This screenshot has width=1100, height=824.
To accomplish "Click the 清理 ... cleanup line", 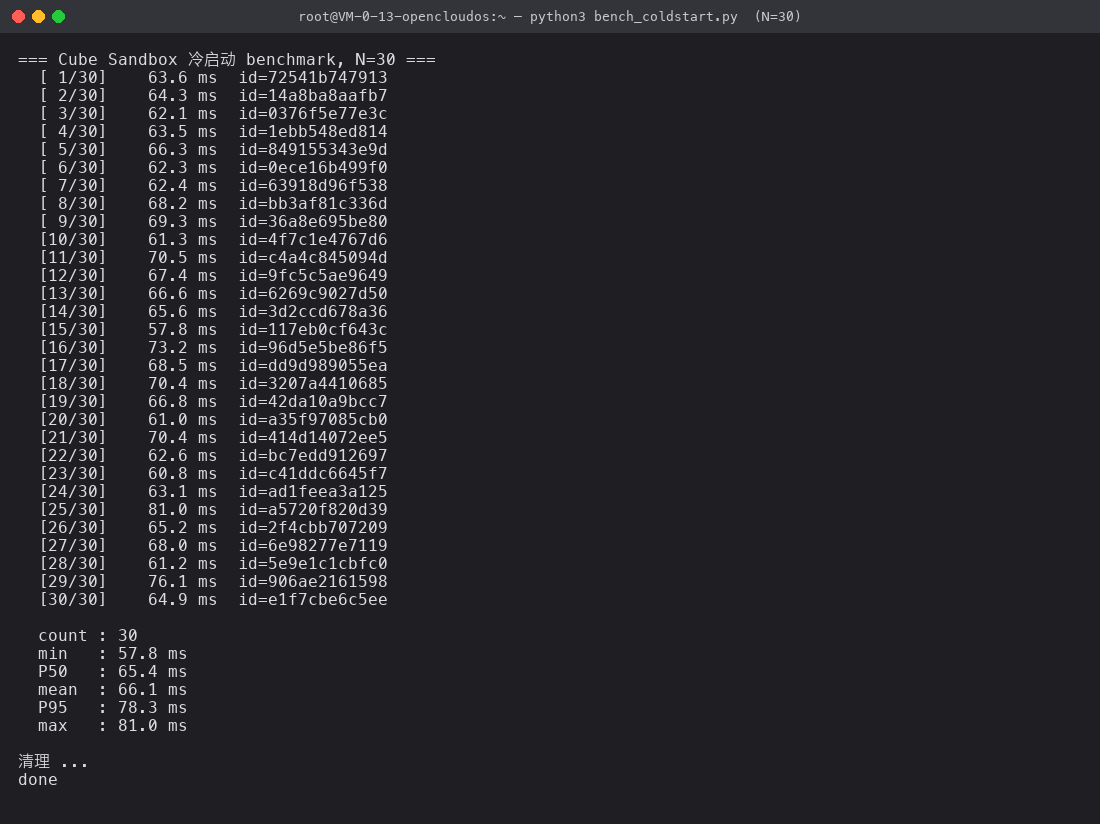I will tap(53, 762).
